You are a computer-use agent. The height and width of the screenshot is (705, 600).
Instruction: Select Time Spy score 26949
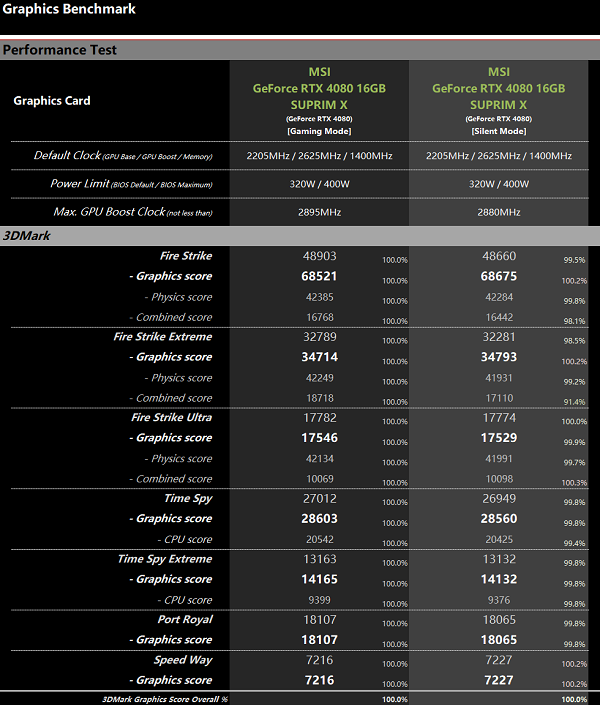[x=499, y=499]
